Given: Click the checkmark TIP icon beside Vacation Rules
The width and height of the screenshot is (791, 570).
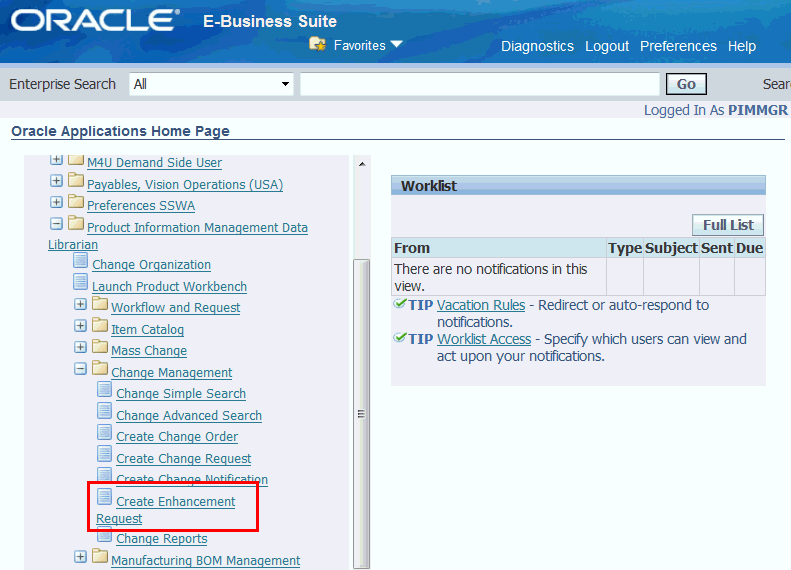Looking at the screenshot, I should pyautogui.click(x=400, y=304).
